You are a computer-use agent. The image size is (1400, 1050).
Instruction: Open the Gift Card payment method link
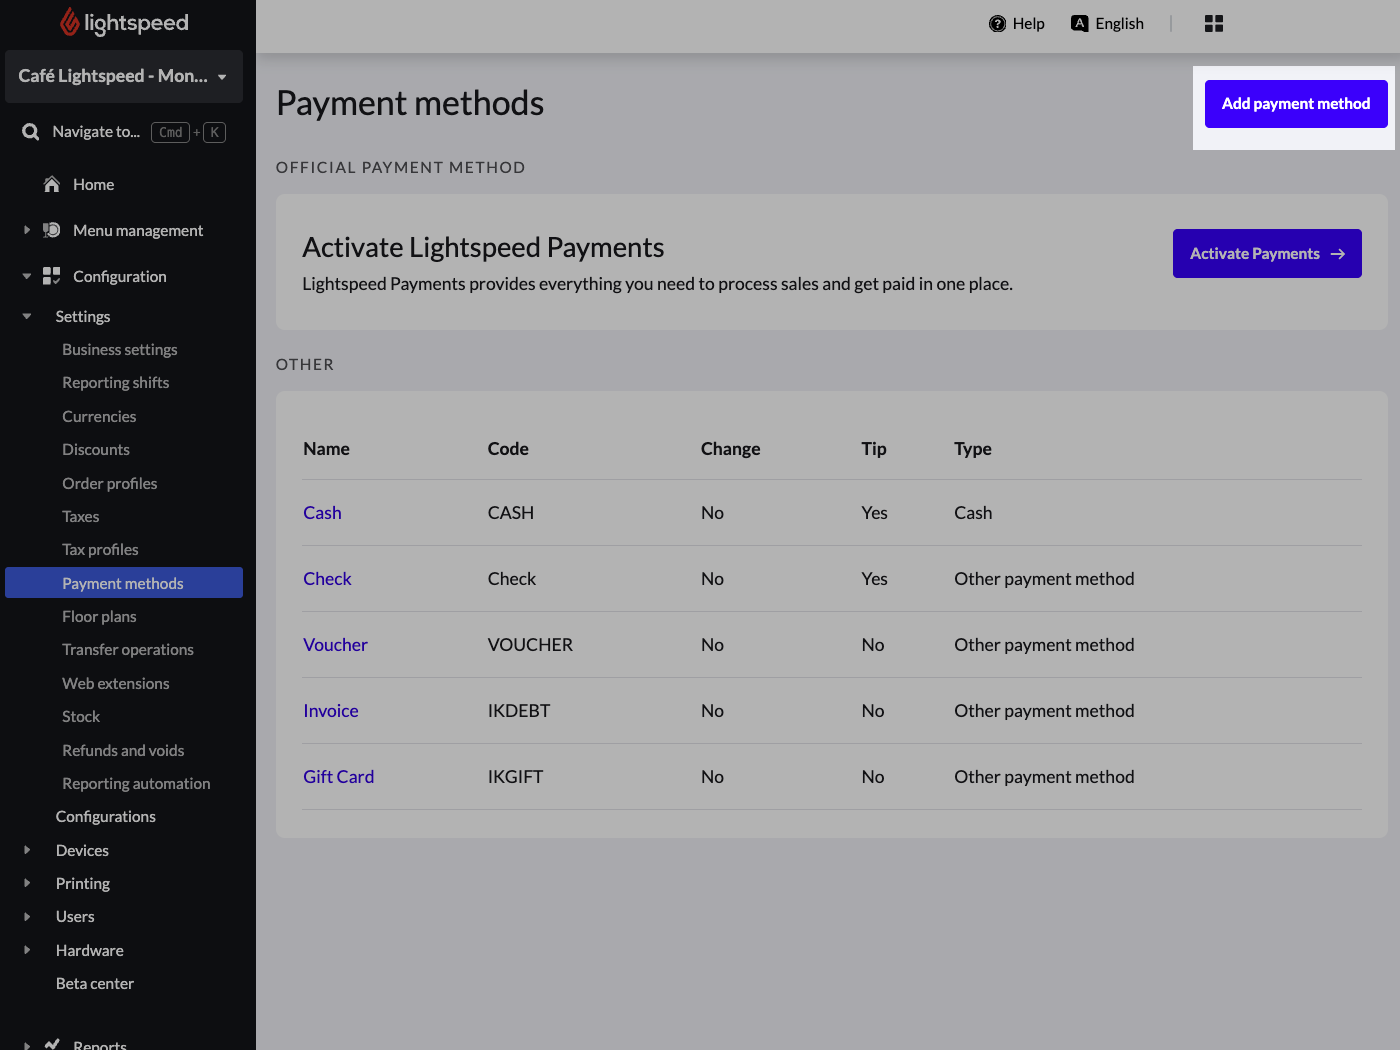point(338,777)
